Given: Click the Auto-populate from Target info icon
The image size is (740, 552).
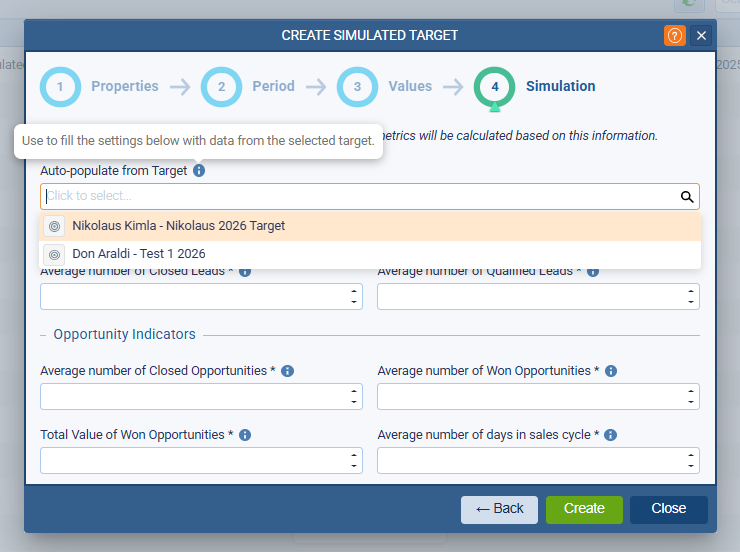Looking at the screenshot, I should pos(199,171).
